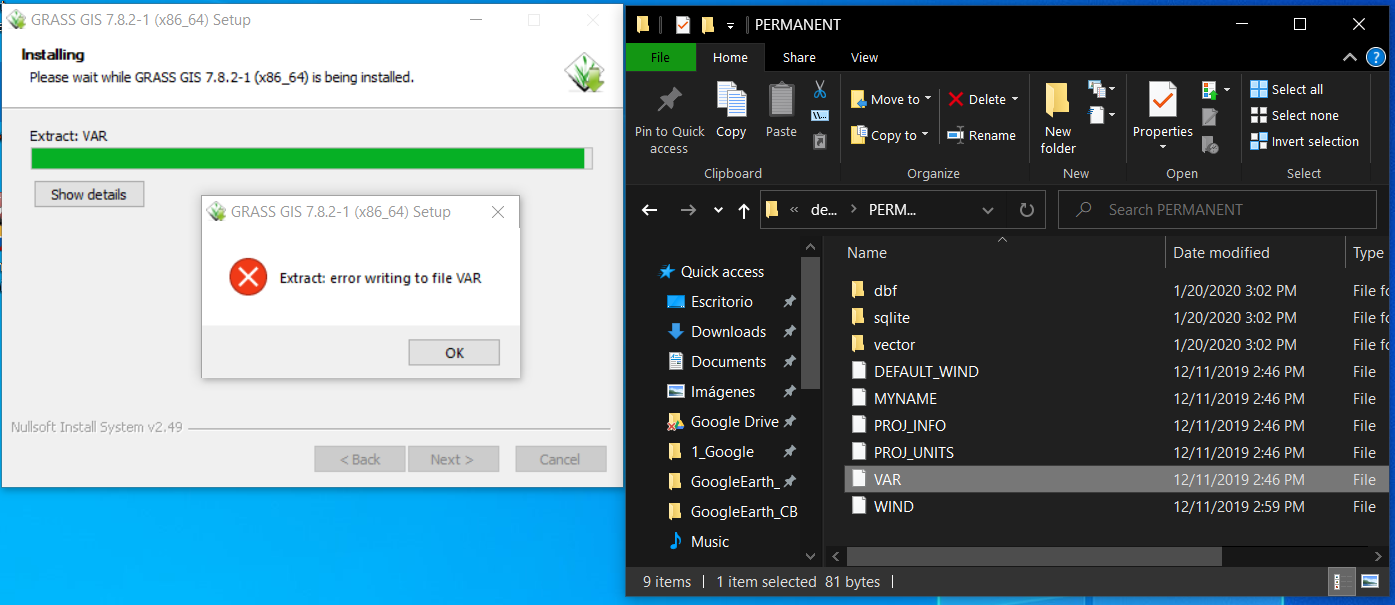Image resolution: width=1395 pixels, height=605 pixels.
Task: Open the File tab
Action: pyautogui.click(x=660, y=57)
